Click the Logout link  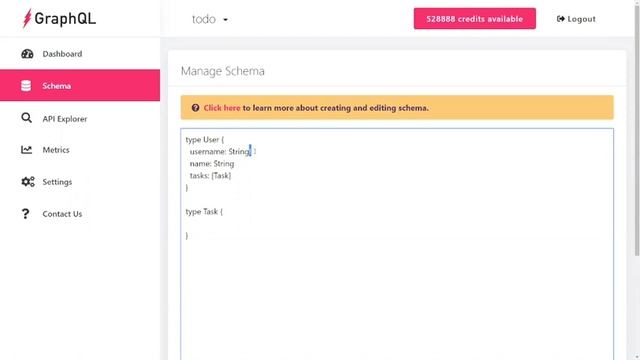[576, 19]
